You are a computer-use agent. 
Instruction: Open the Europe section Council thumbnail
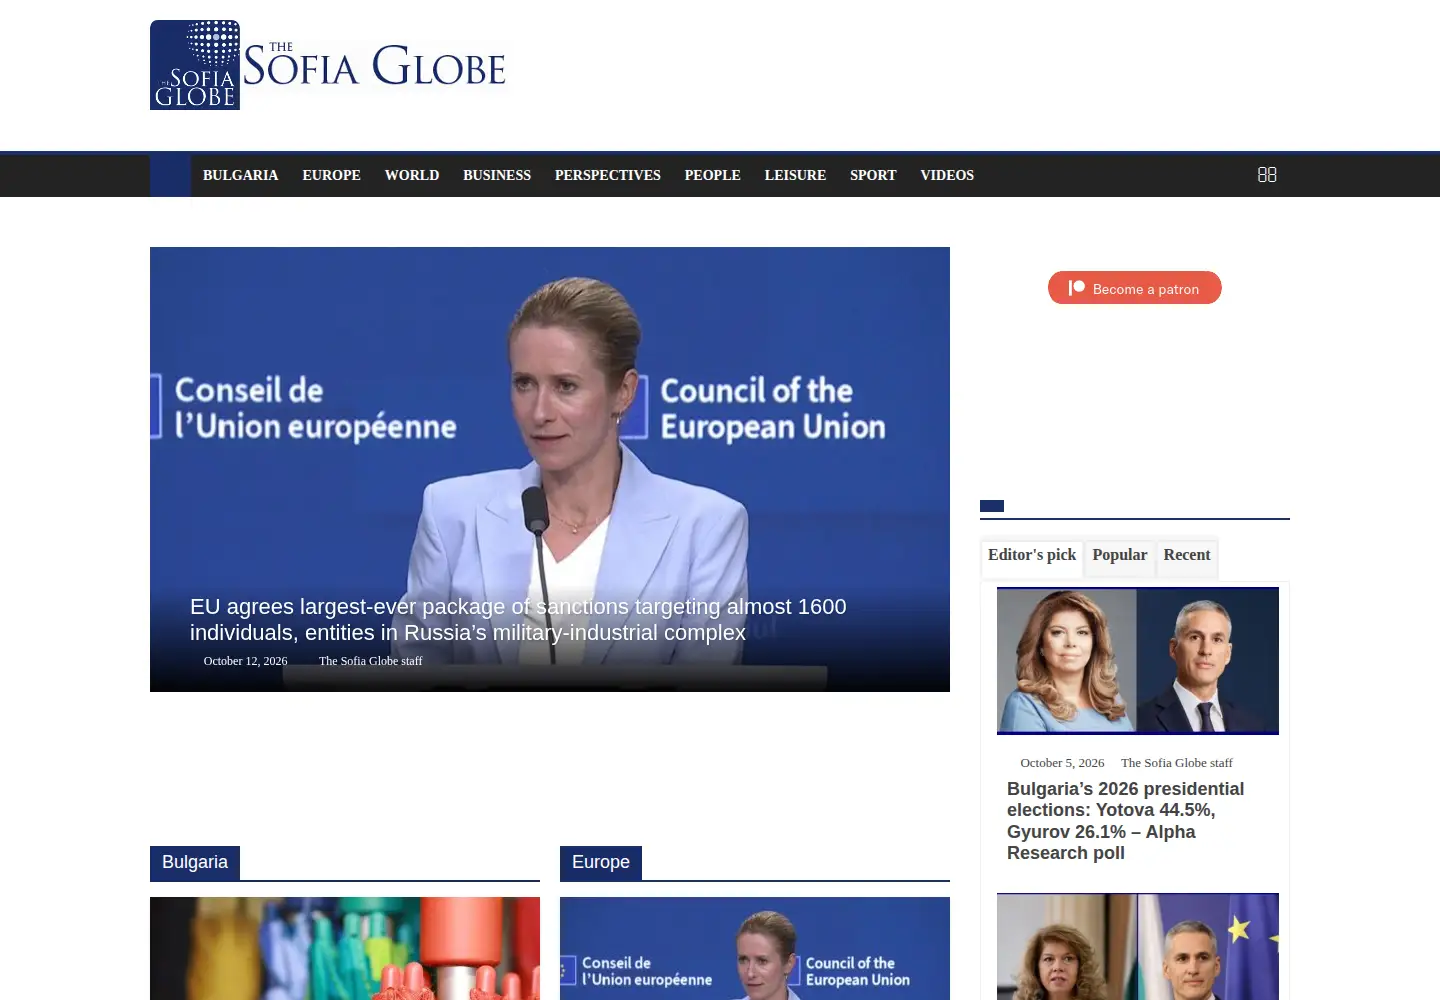755,948
